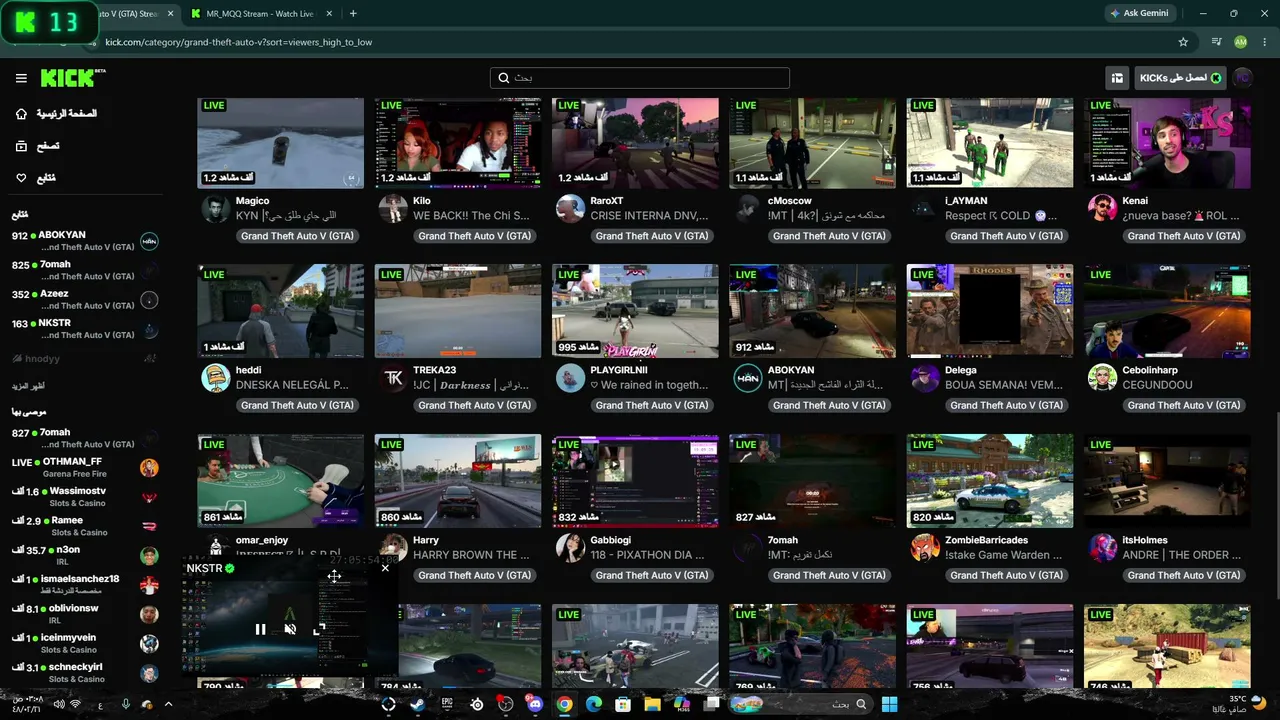Expand the NKSTR mini player to full view
This screenshot has width=1280, height=720.
[x=318, y=629]
